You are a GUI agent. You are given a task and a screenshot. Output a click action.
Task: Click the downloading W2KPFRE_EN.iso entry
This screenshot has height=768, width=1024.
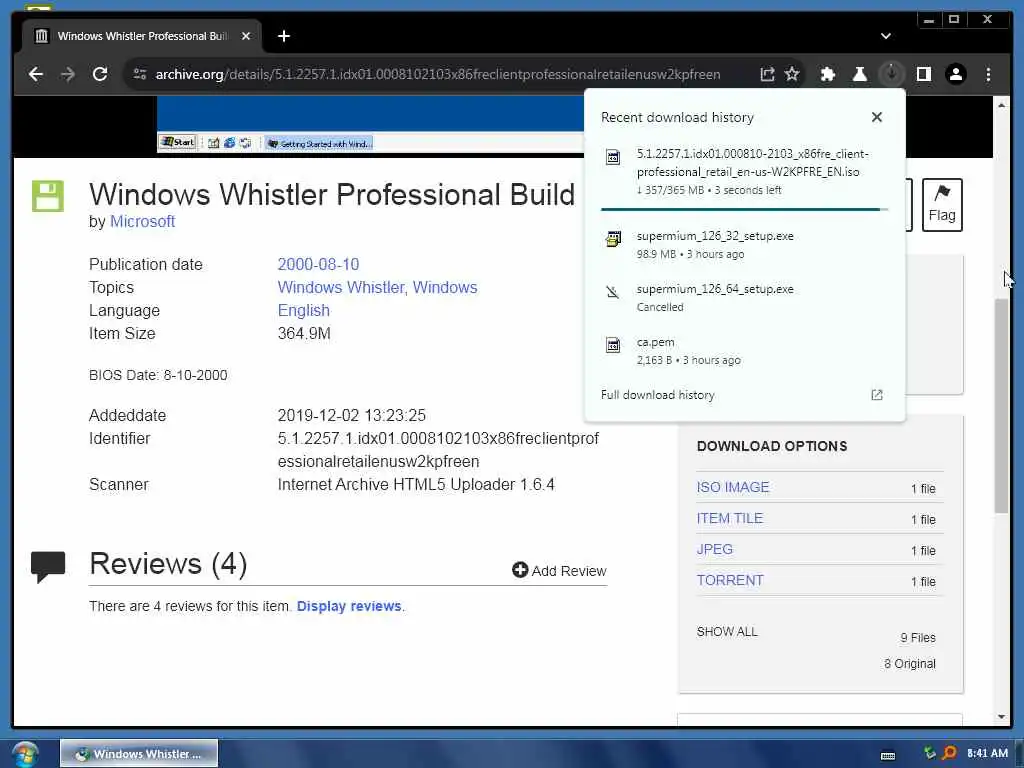744,172
